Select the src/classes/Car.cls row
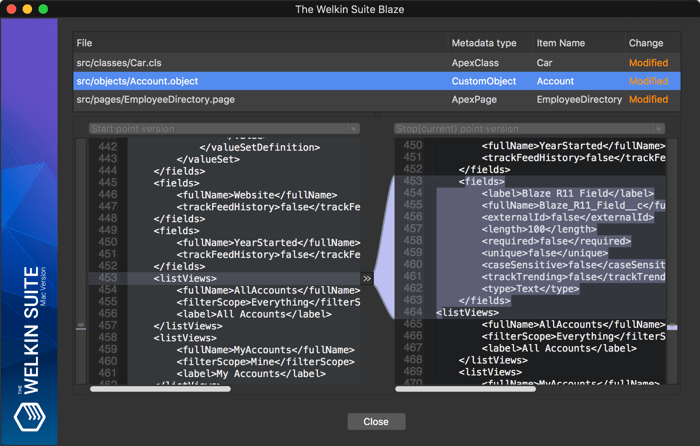Screen dimensions: 700x446 click(x=377, y=63)
